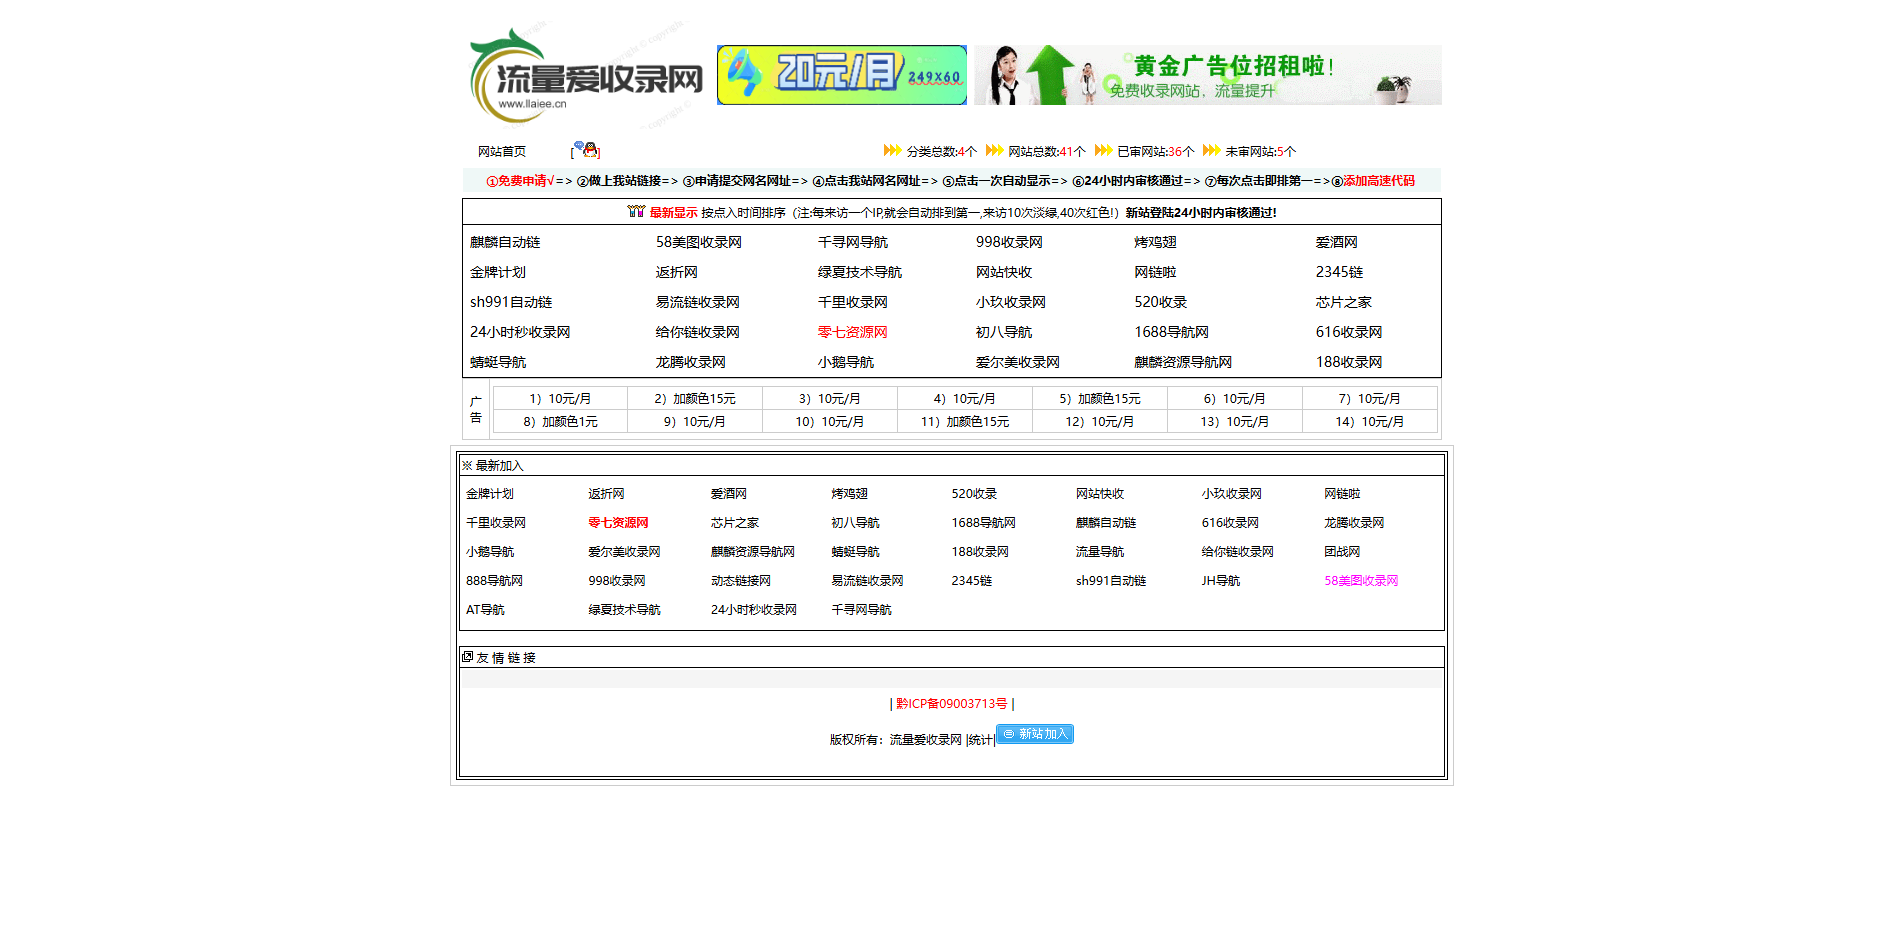Click the 友情链接 section icon

(x=467, y=656)
